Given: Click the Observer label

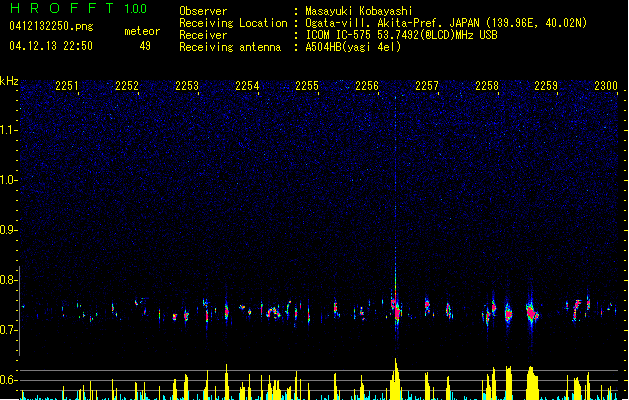Looking at the screenshot, I should [x=203, y=11].
